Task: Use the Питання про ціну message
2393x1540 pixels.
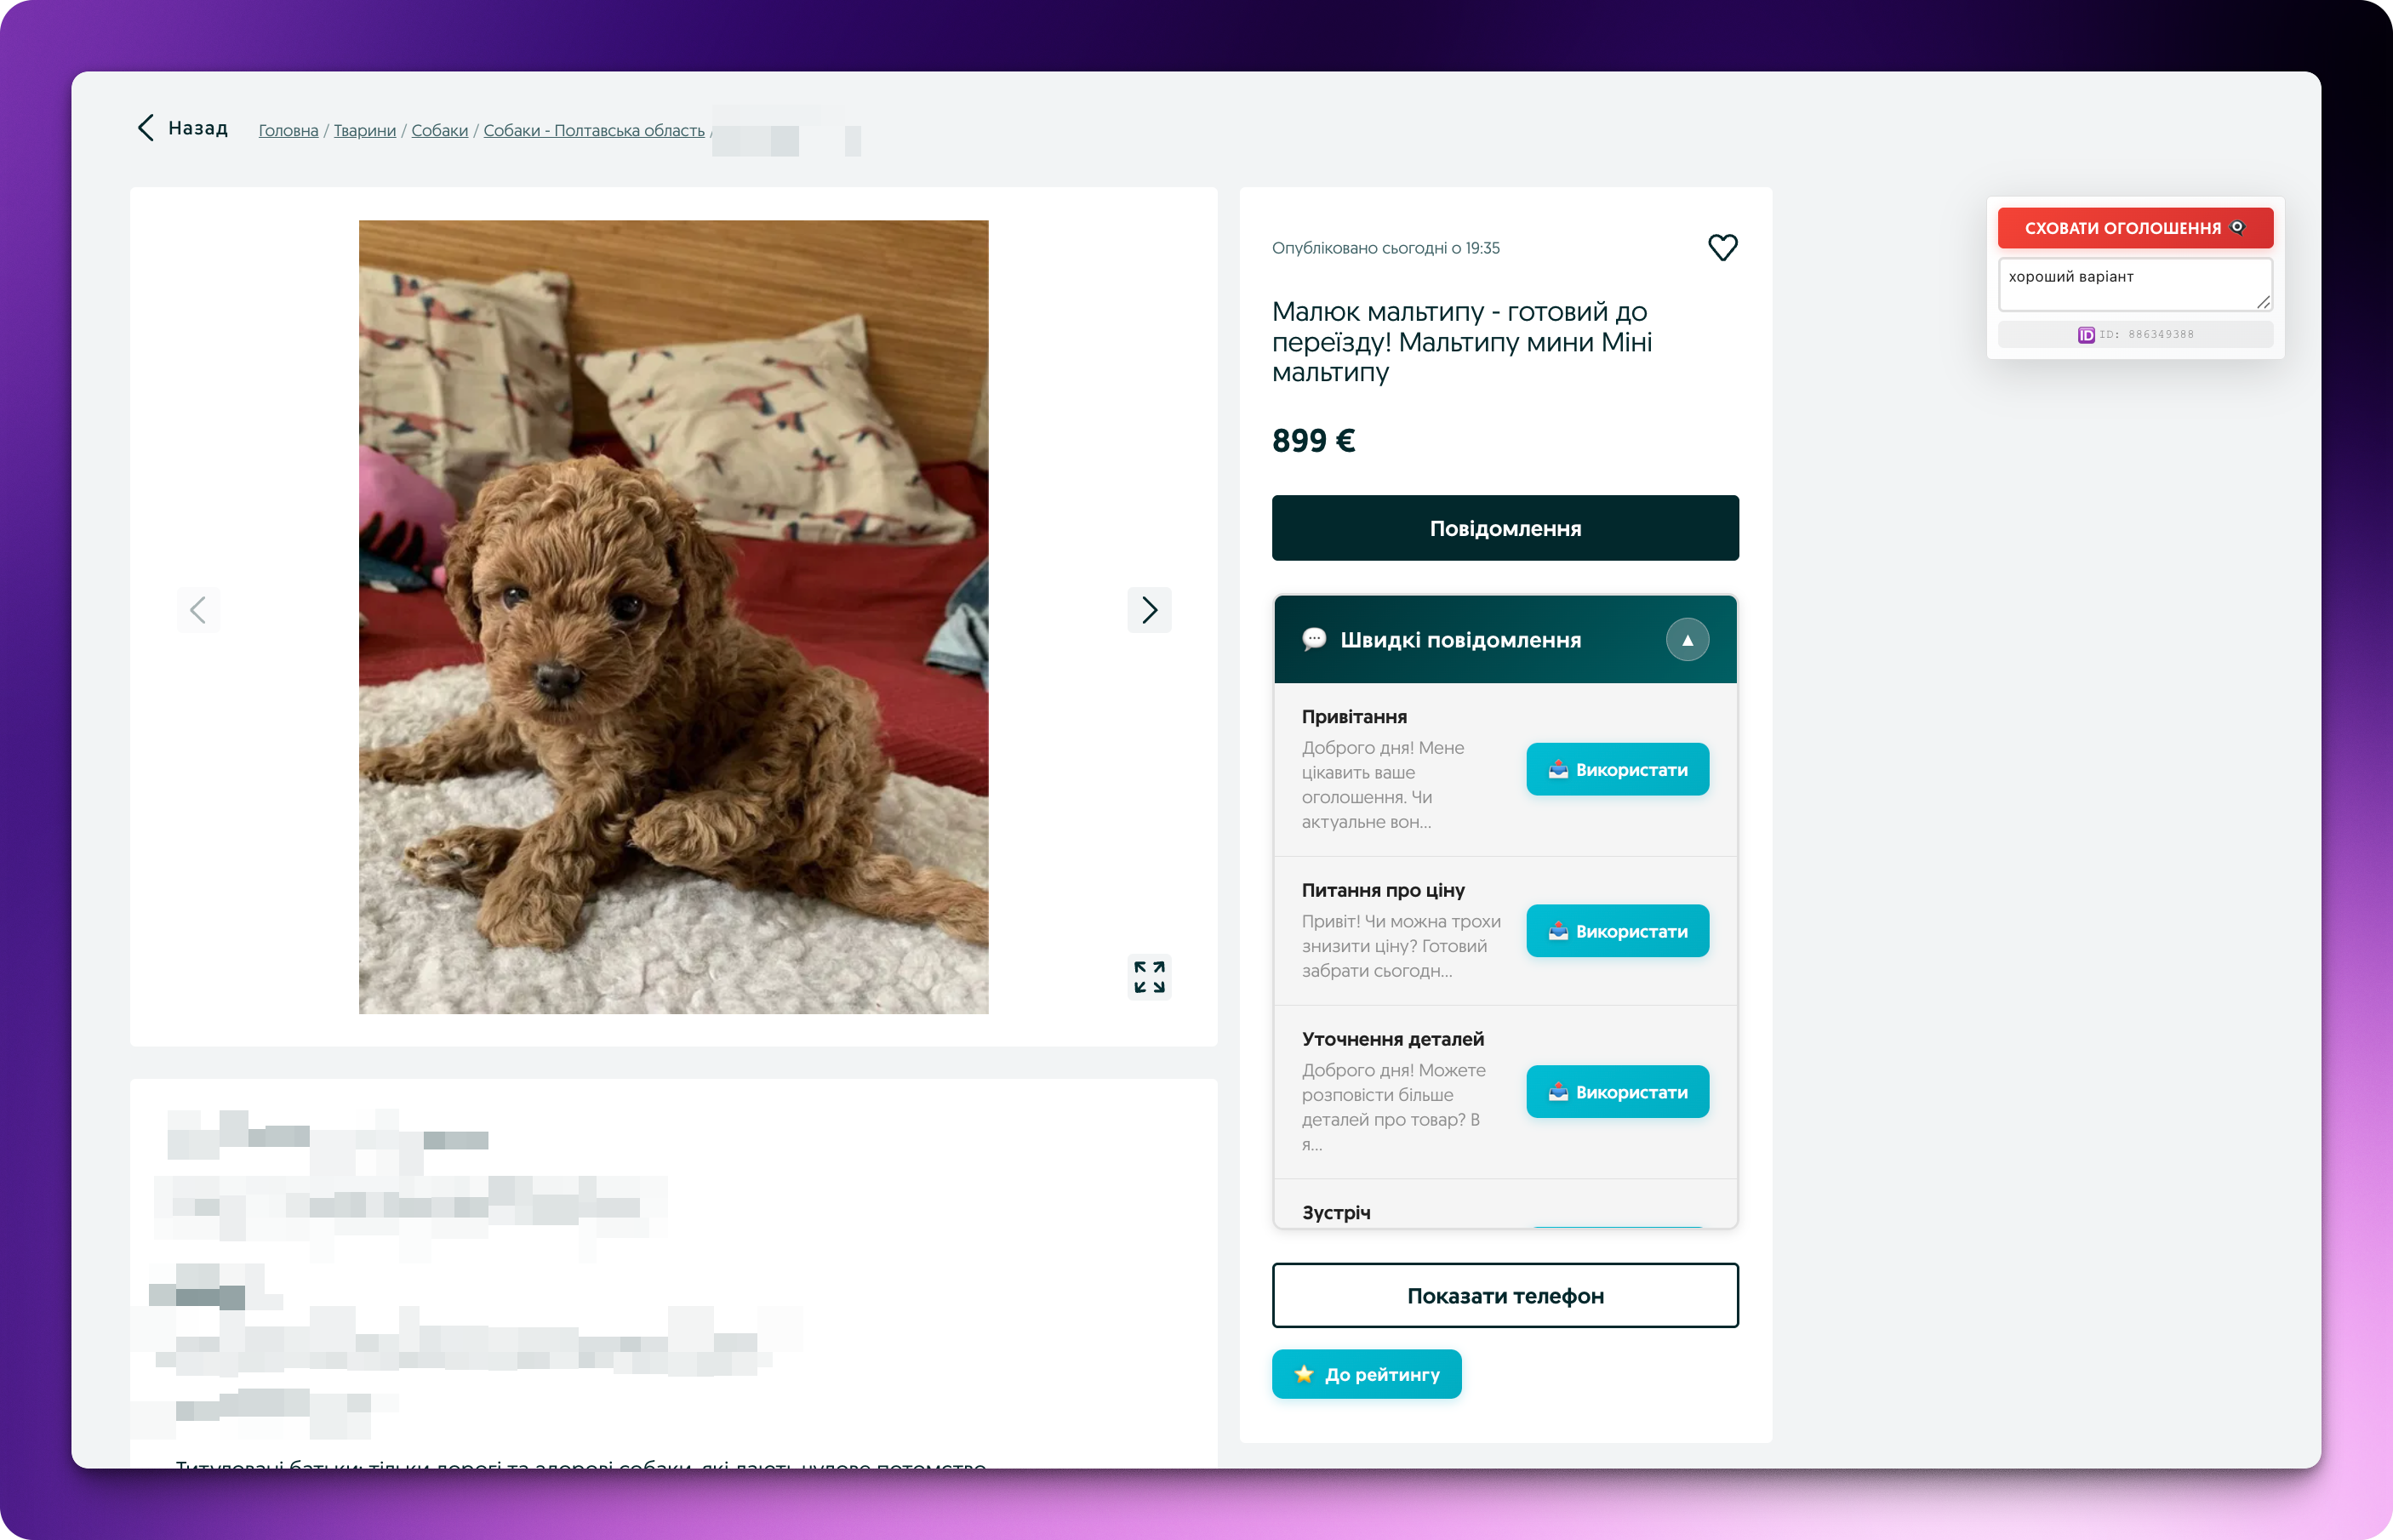Action: pos(1617,931)
